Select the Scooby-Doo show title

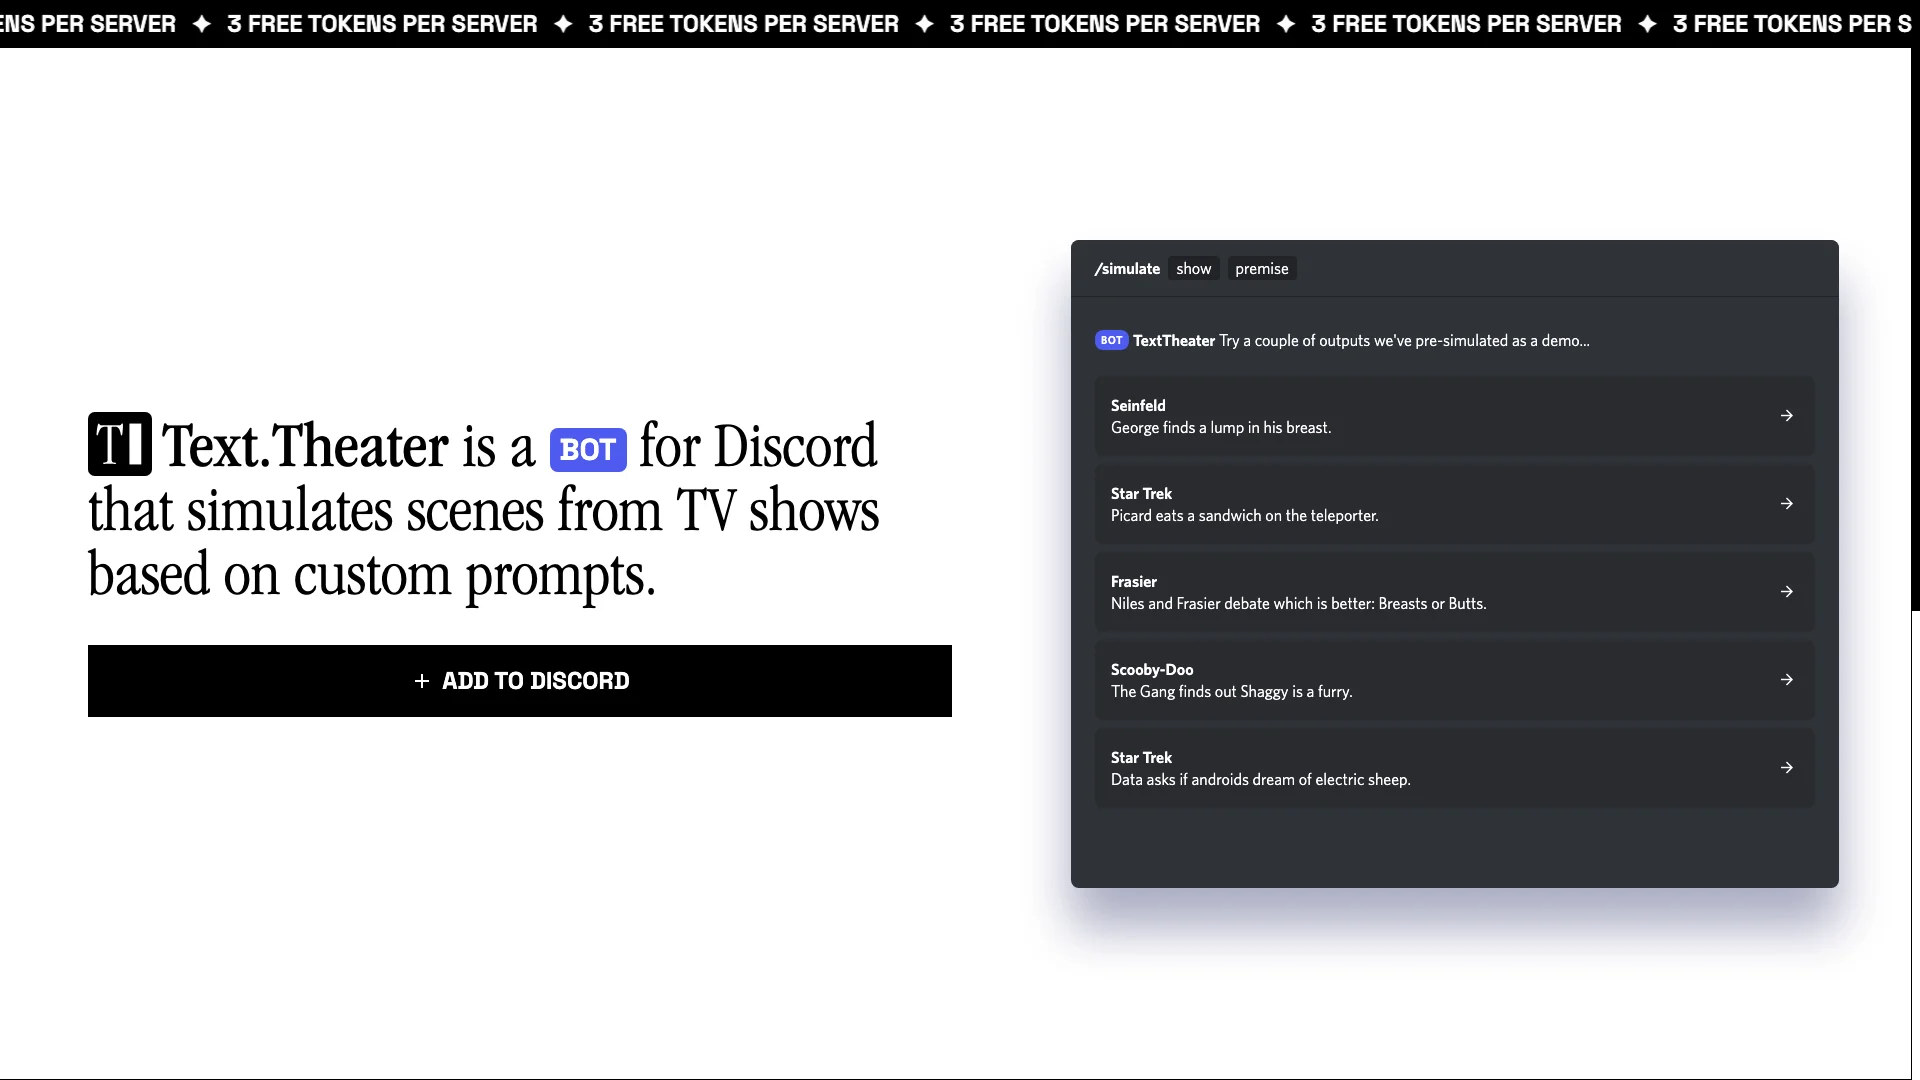[x=1152, y=669]
